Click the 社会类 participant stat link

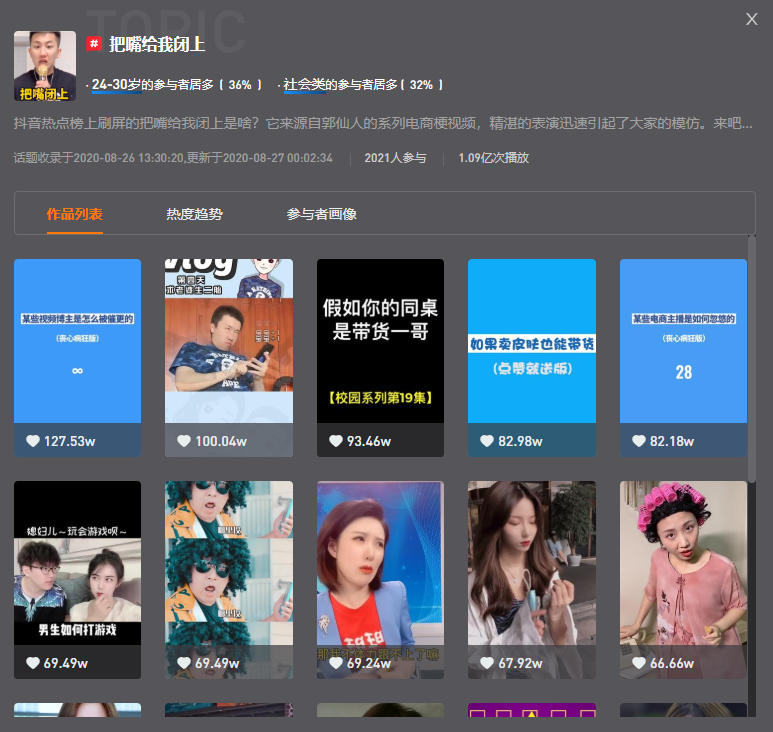pyautogui.click(x=304, y=85)
